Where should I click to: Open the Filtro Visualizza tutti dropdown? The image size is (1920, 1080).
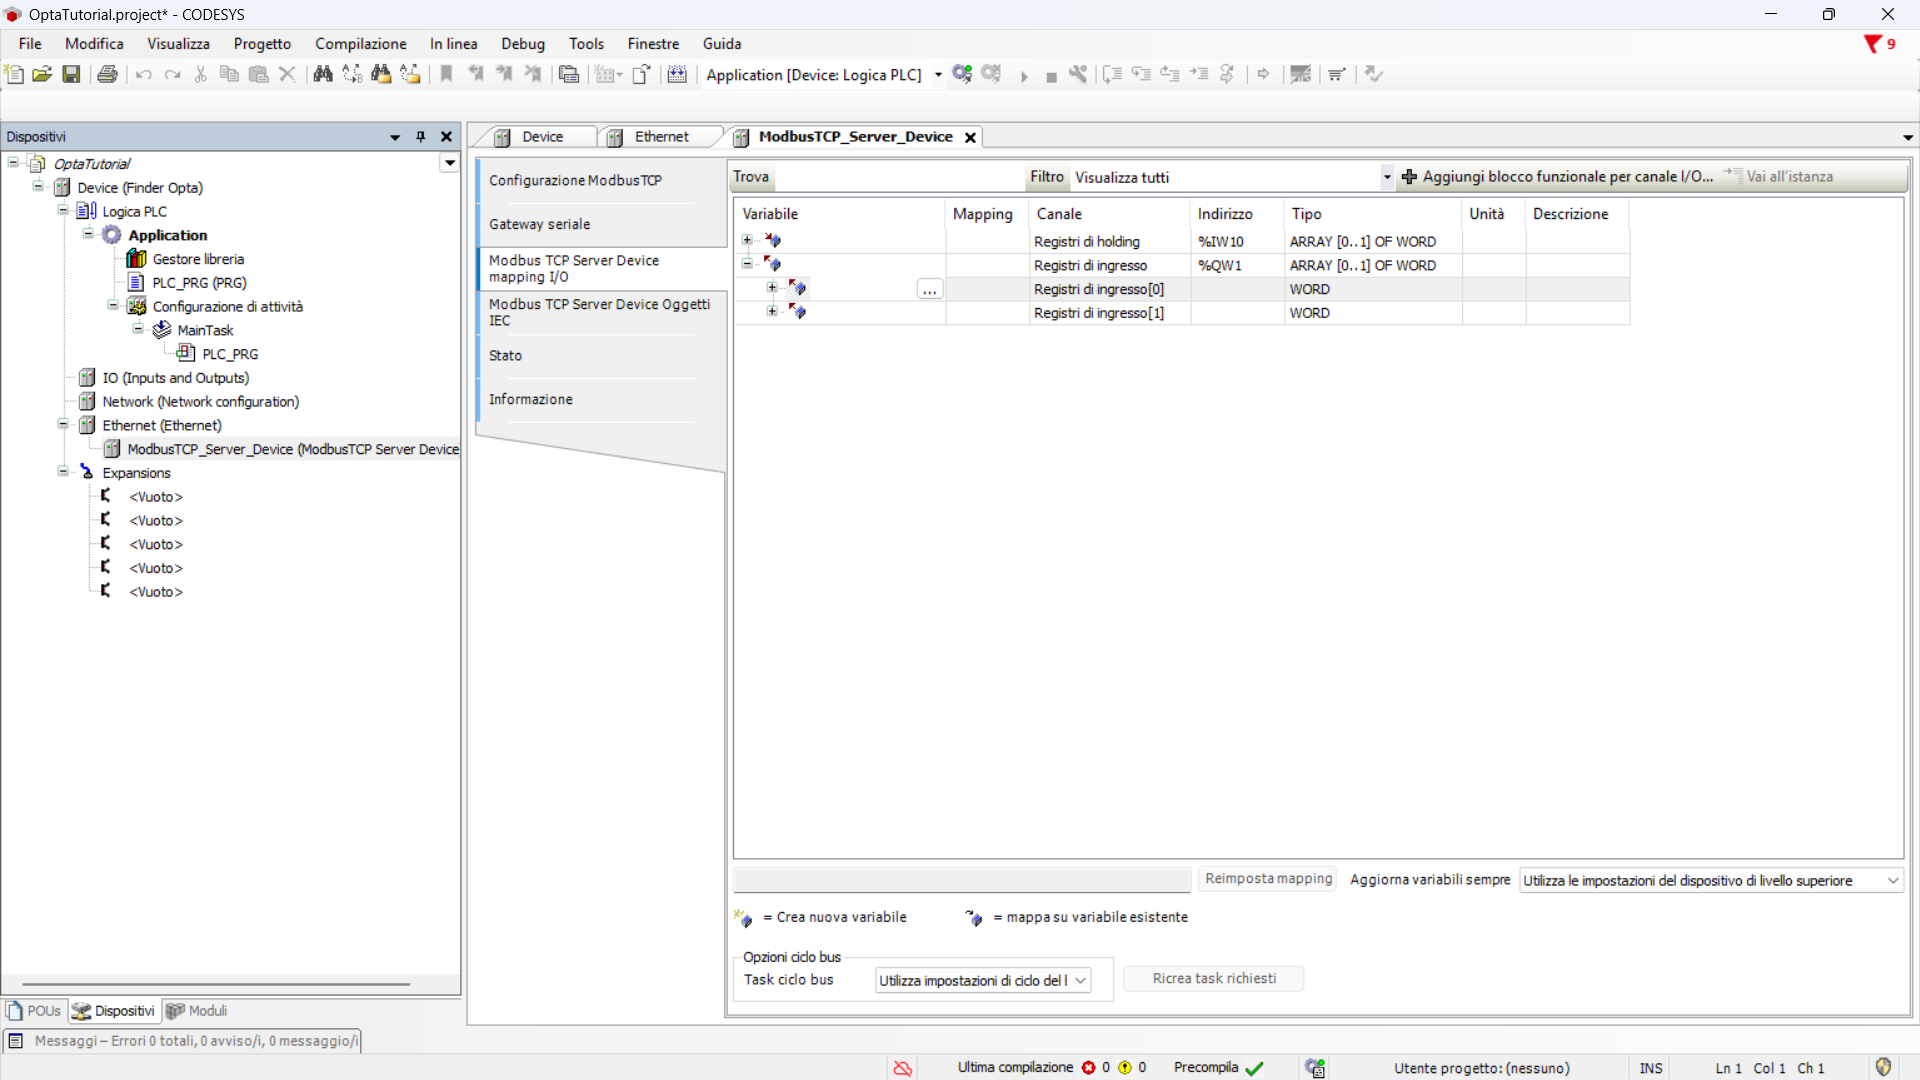pos(1386,177)
